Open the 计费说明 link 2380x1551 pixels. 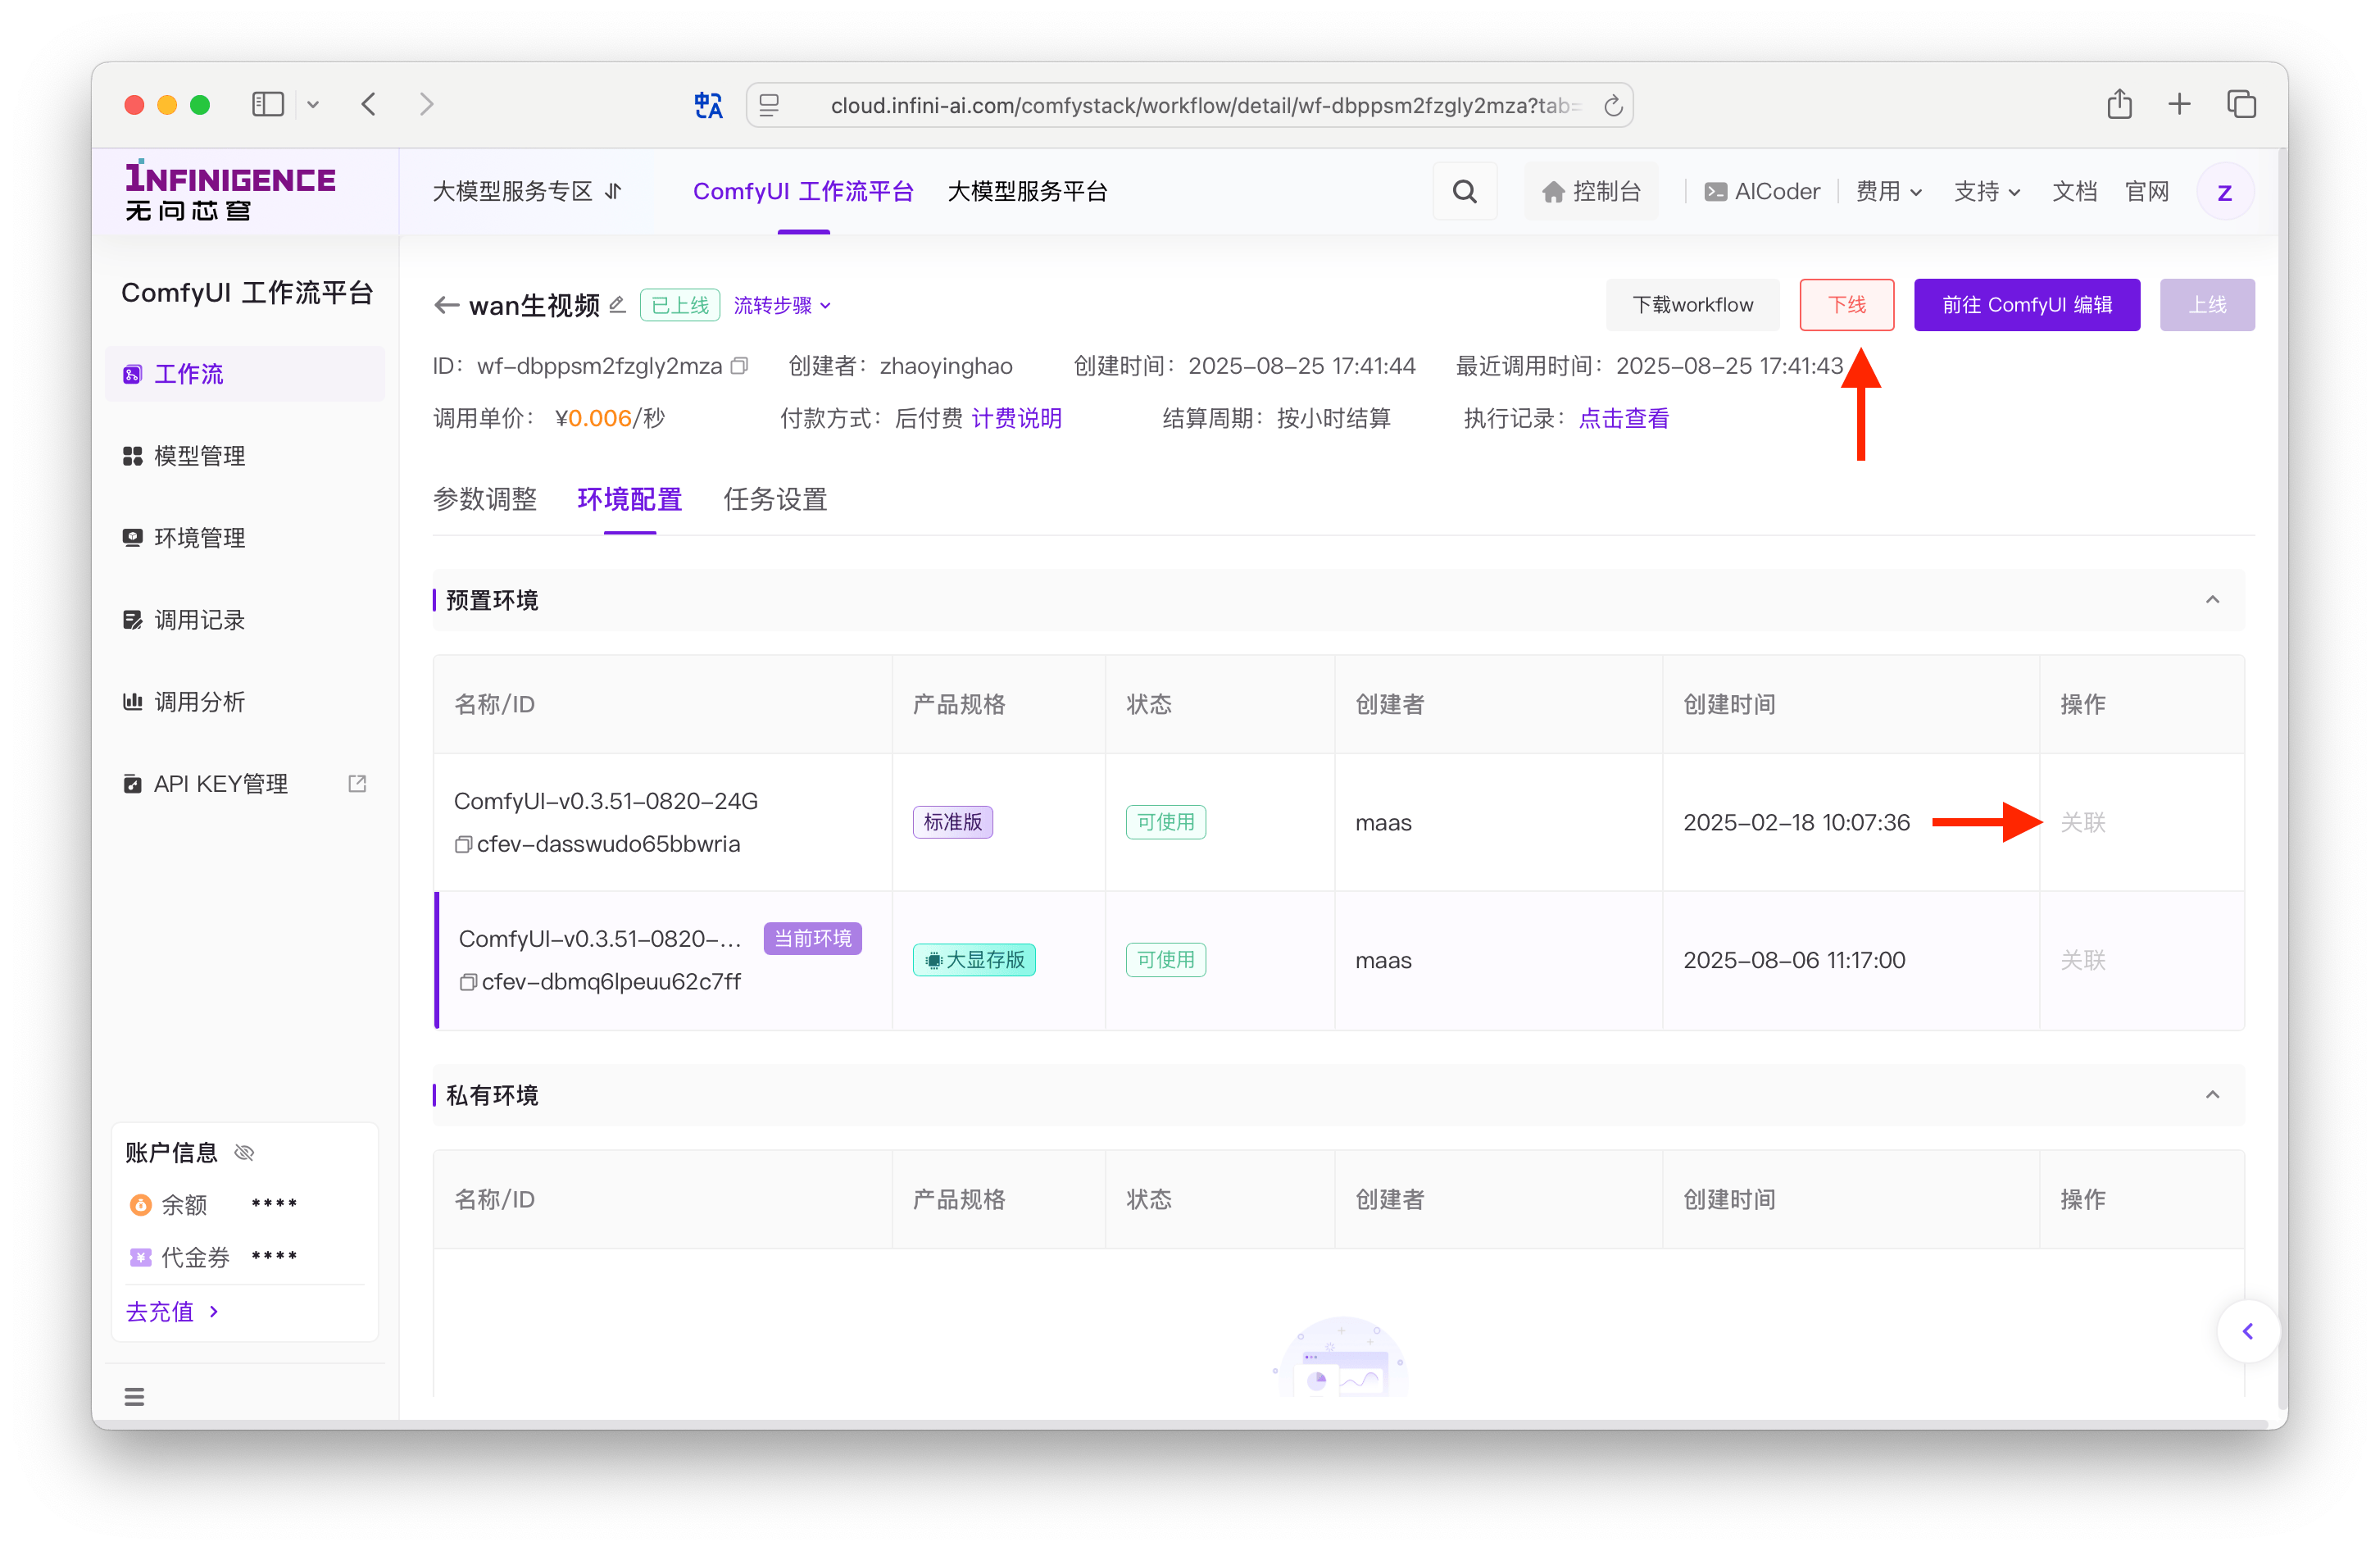pos(1016,418)
